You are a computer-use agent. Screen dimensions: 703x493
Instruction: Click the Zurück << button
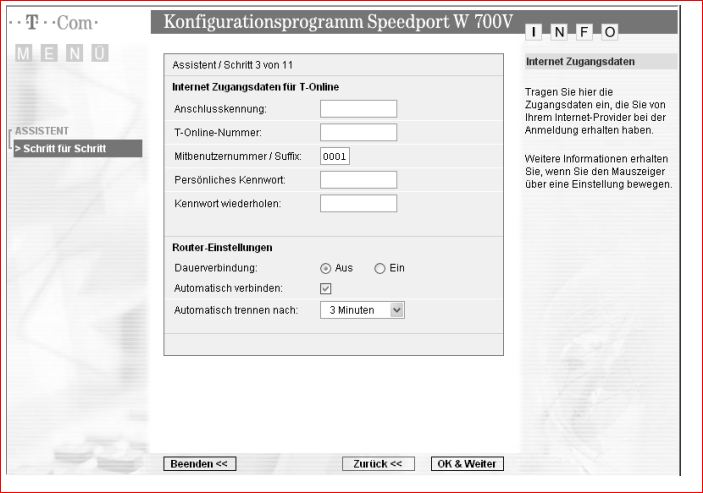[378, 464]
